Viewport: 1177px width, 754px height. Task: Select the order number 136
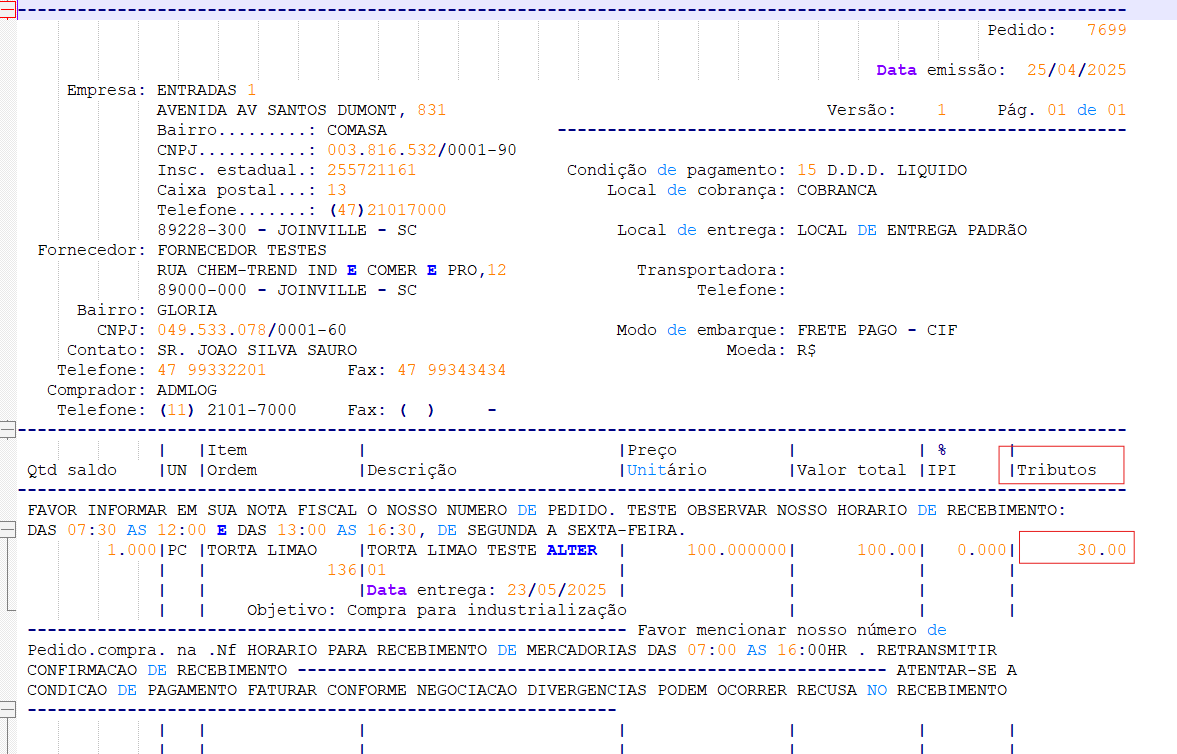click(x=342, y=571)
